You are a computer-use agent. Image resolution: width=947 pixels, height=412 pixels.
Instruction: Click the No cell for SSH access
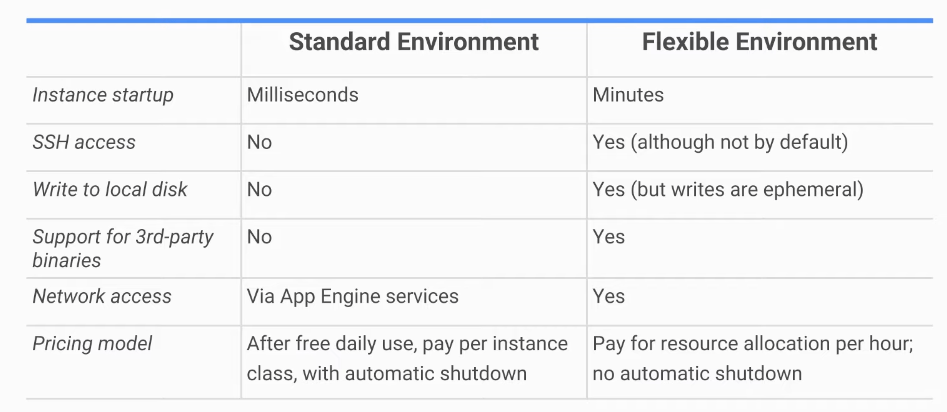(x=259, y=142)
